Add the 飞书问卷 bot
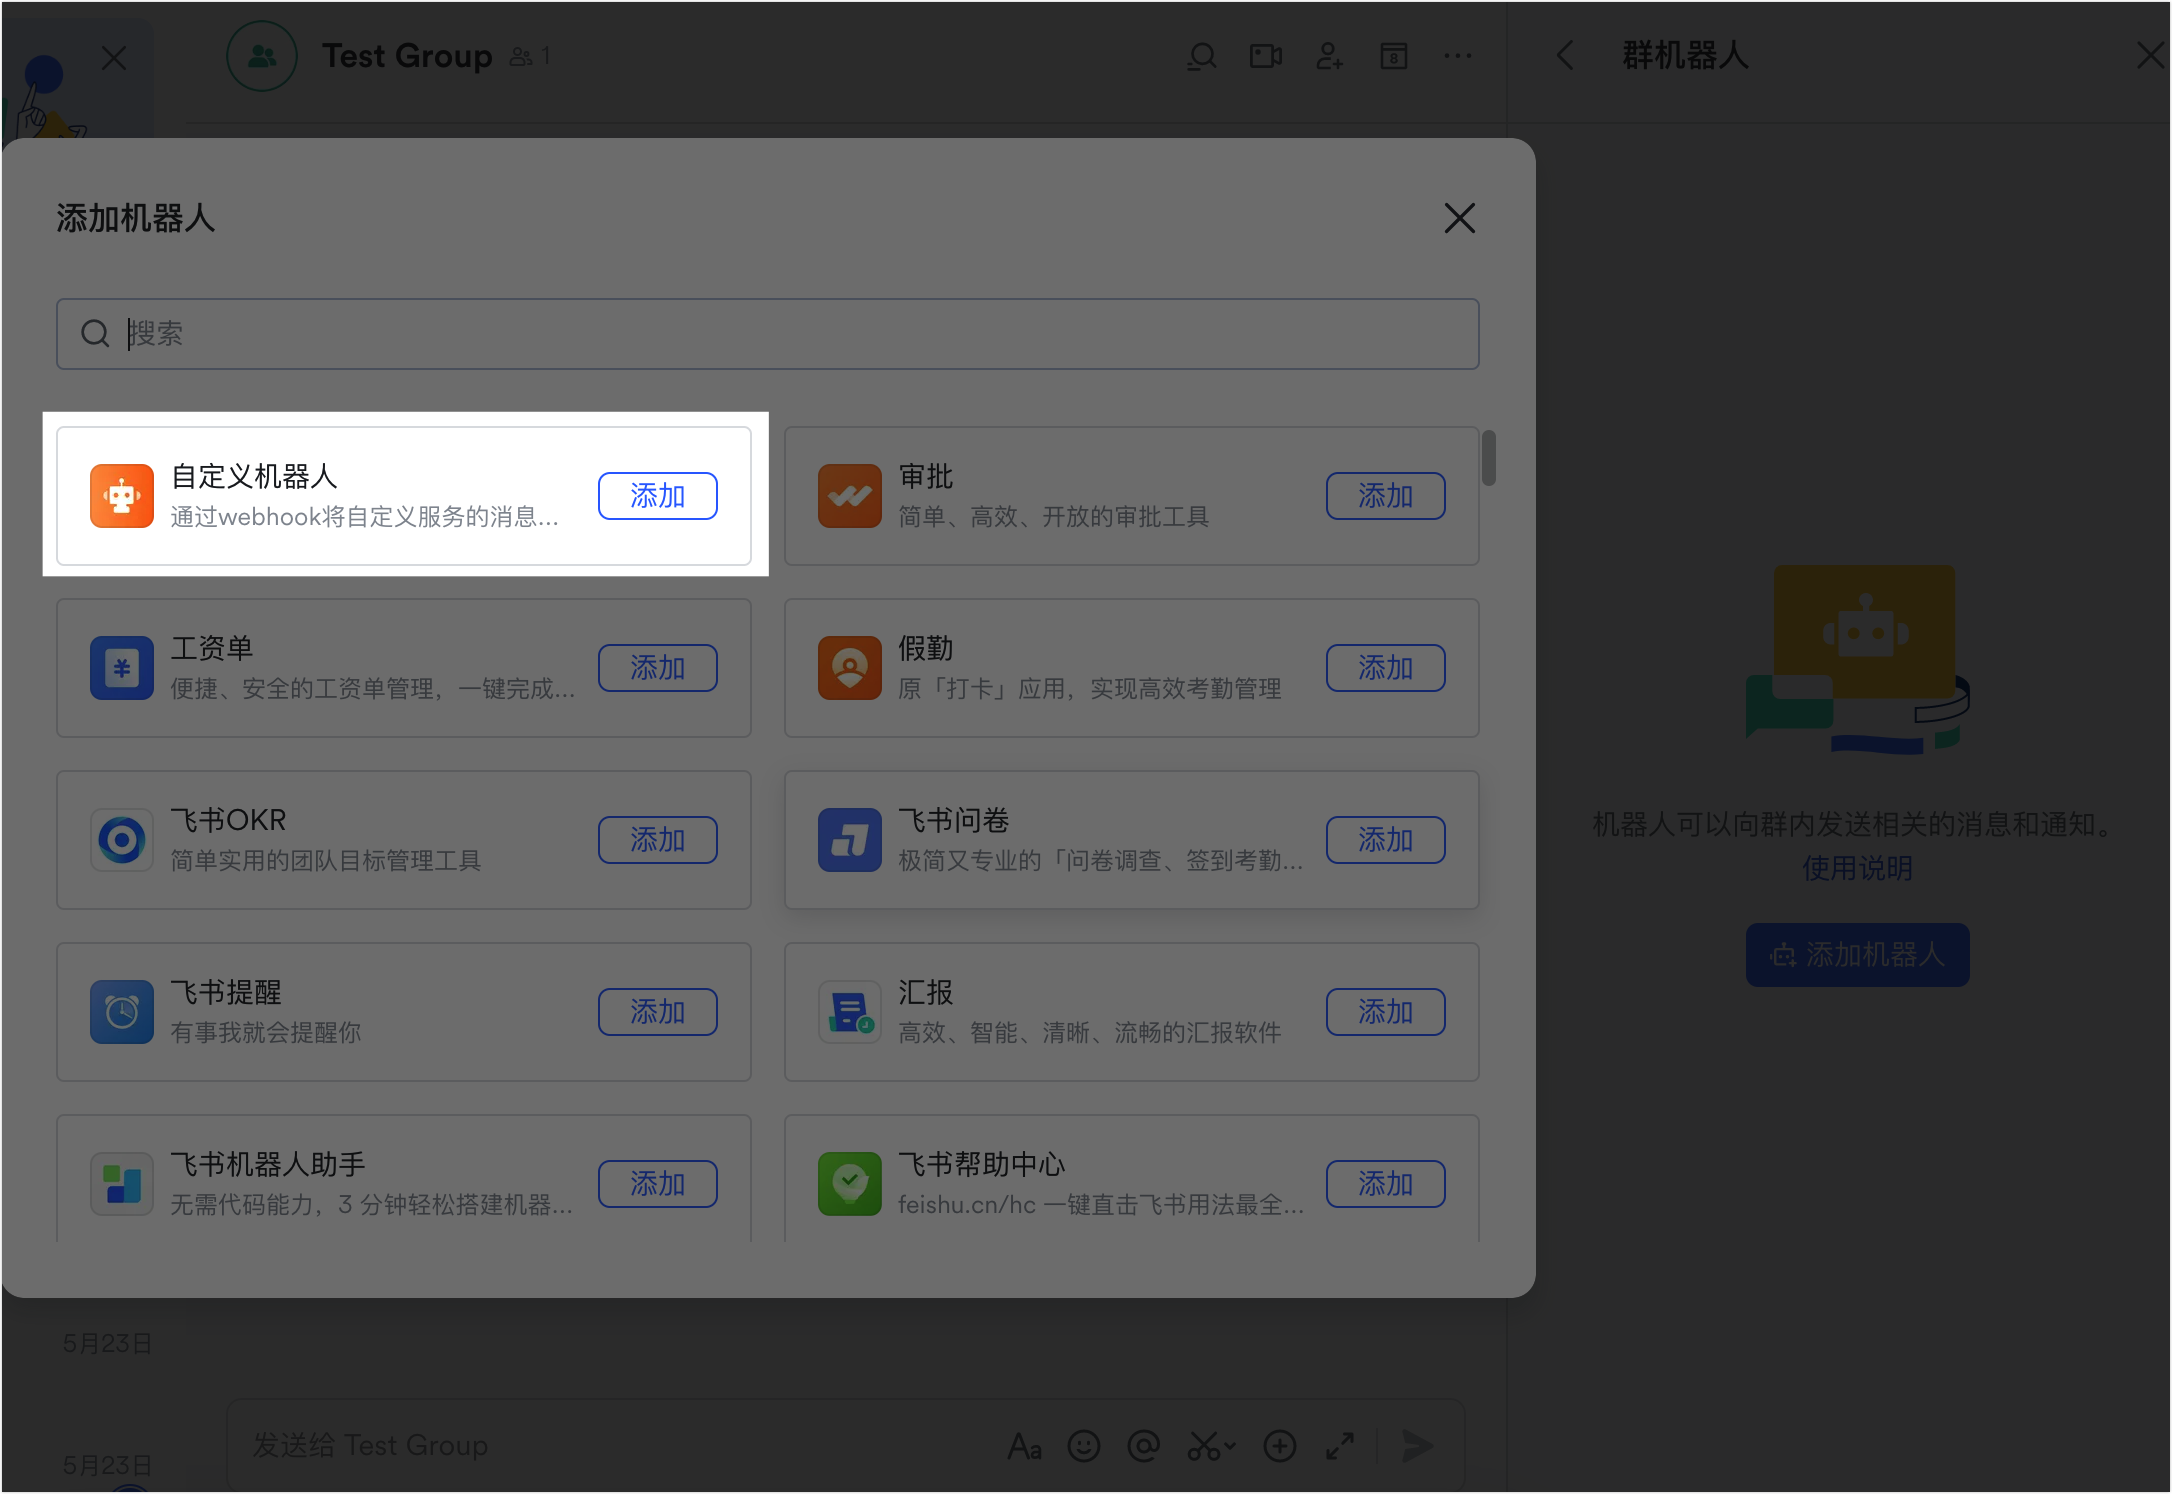2172x1494 pixels. click(x=1385, y=840)
